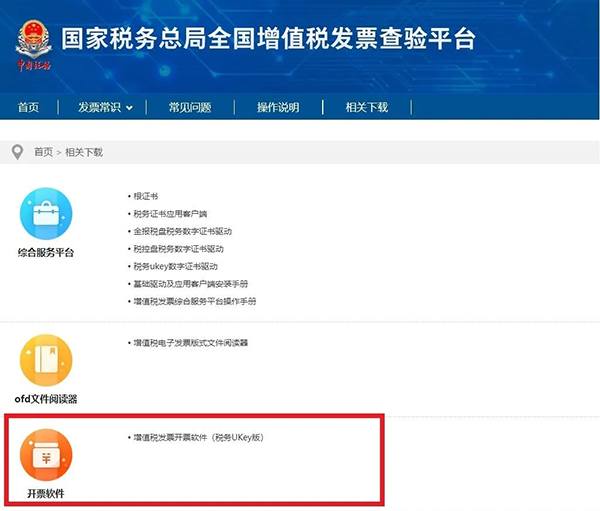The height and width of the screenshot is (511, 600).
Task: Open 基础驱动及应用客户端安装手册
Action: pyautogui.click(x=191, y=284)
